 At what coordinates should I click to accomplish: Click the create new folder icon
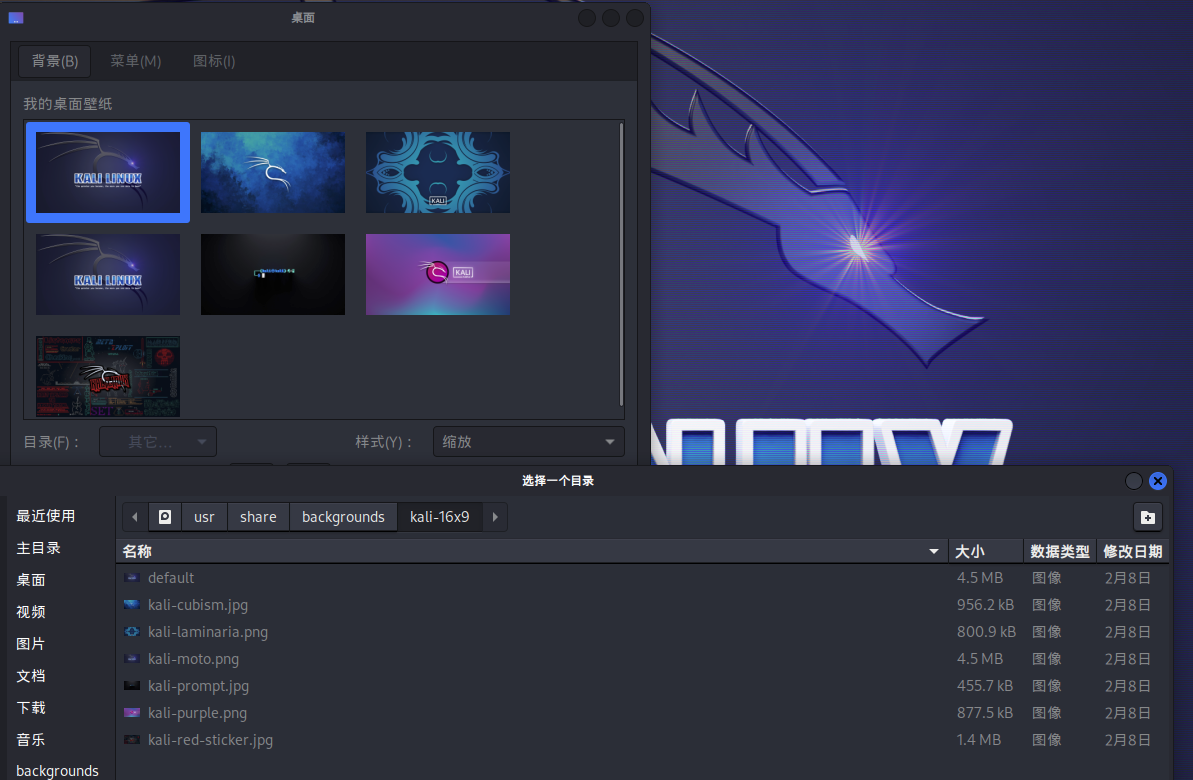(x=1147, y=517)
